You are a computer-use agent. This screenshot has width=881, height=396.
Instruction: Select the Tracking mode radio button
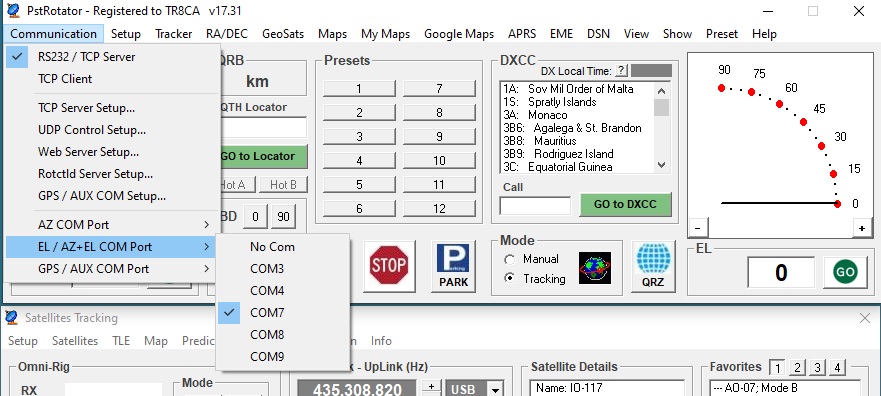coord(510,279)
